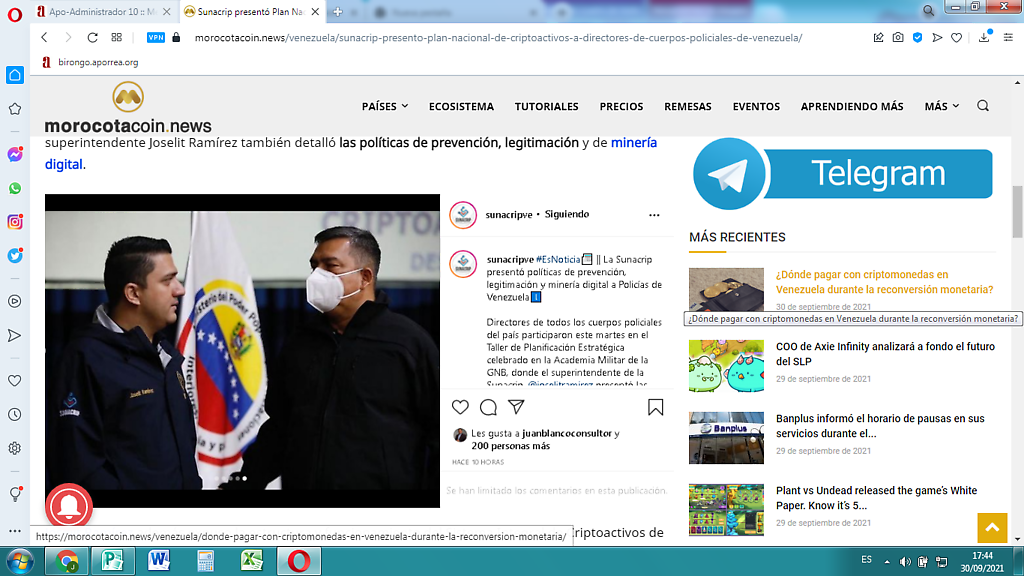Click the page vertical scrollbar thumb

coord(1017,210)
